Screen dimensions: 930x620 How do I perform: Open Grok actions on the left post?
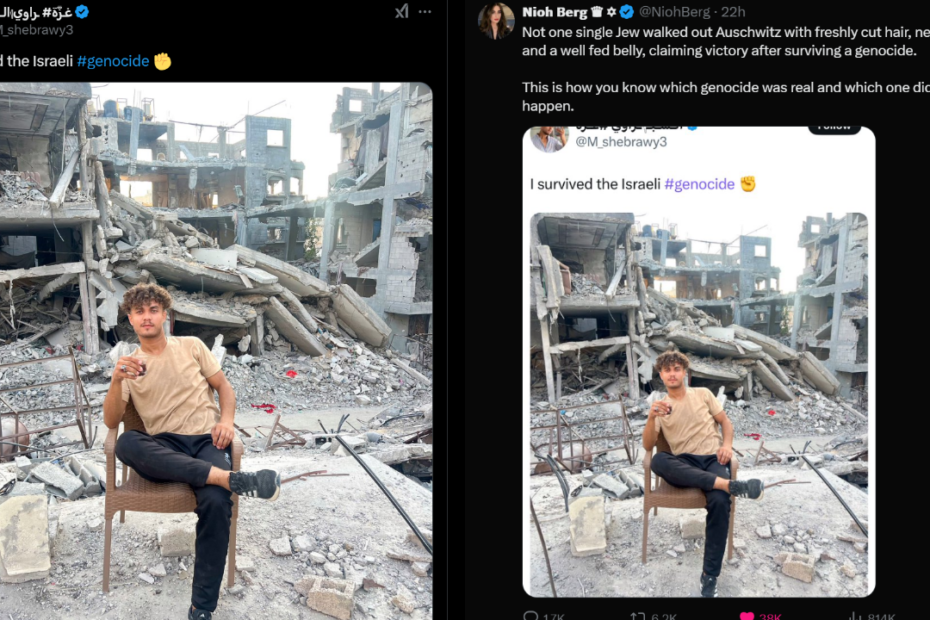[x=401, y=11]
